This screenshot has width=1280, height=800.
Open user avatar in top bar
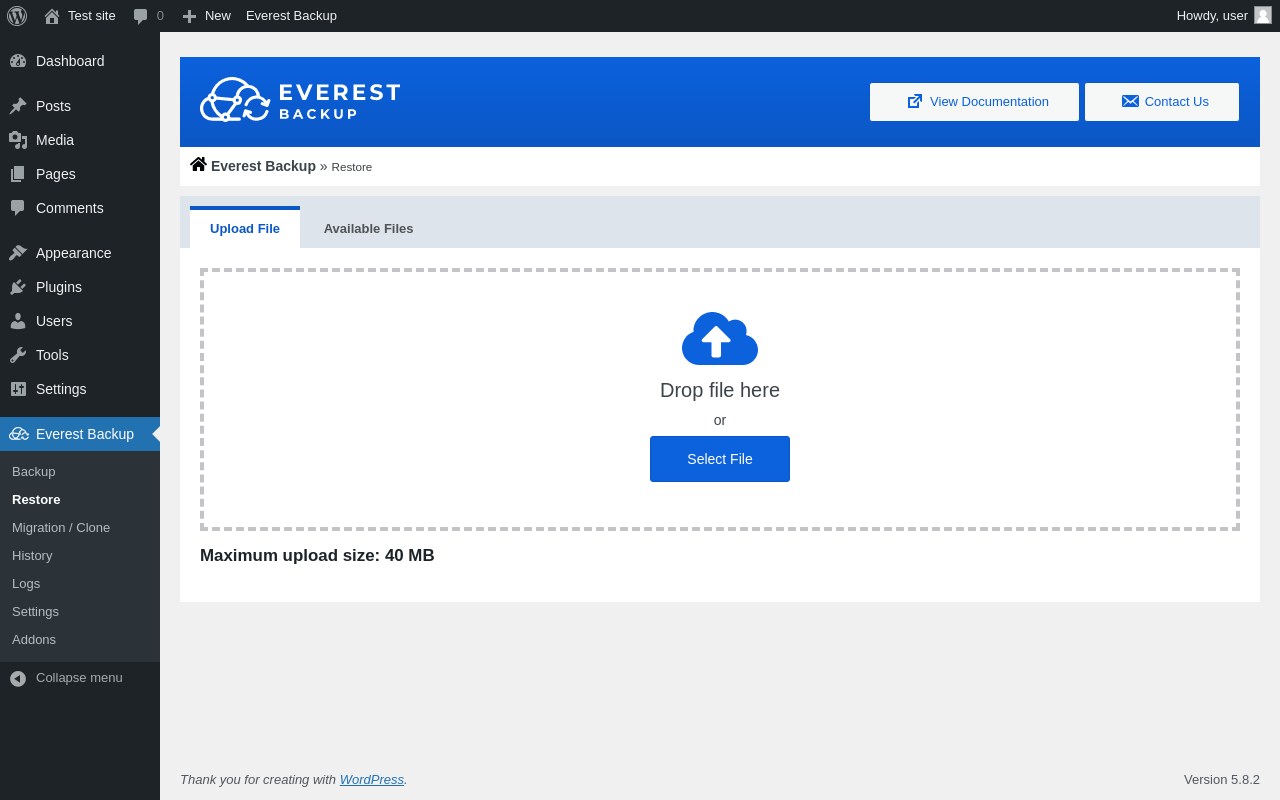point(1263,15)
